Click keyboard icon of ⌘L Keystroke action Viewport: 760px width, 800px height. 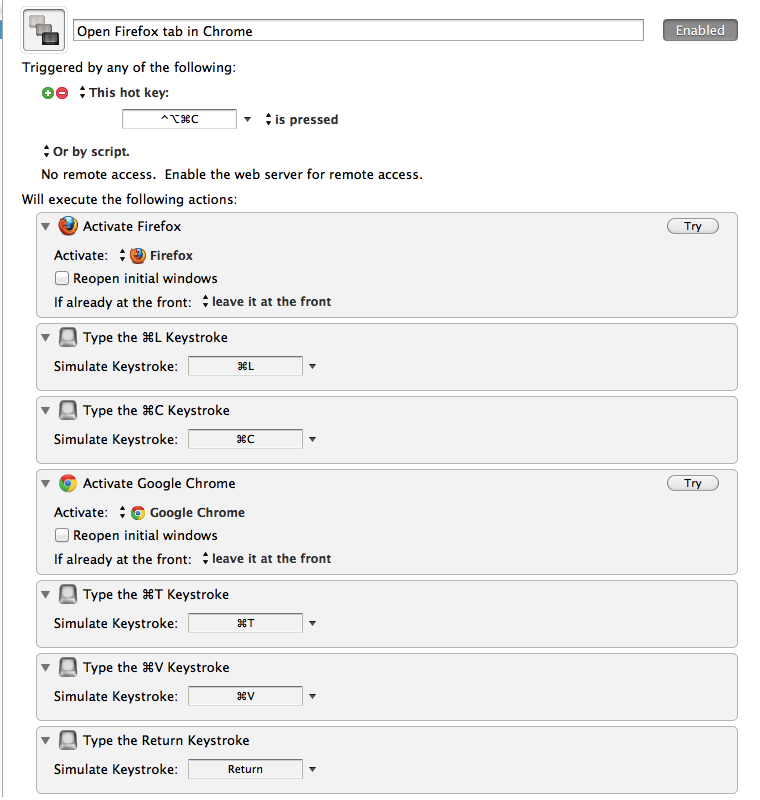tap(68, 337)
